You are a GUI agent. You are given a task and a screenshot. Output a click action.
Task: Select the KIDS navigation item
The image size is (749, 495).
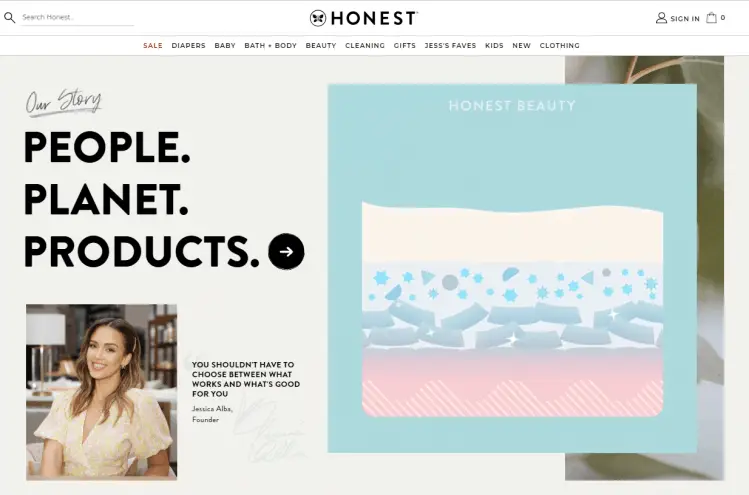tap(494, 45)
